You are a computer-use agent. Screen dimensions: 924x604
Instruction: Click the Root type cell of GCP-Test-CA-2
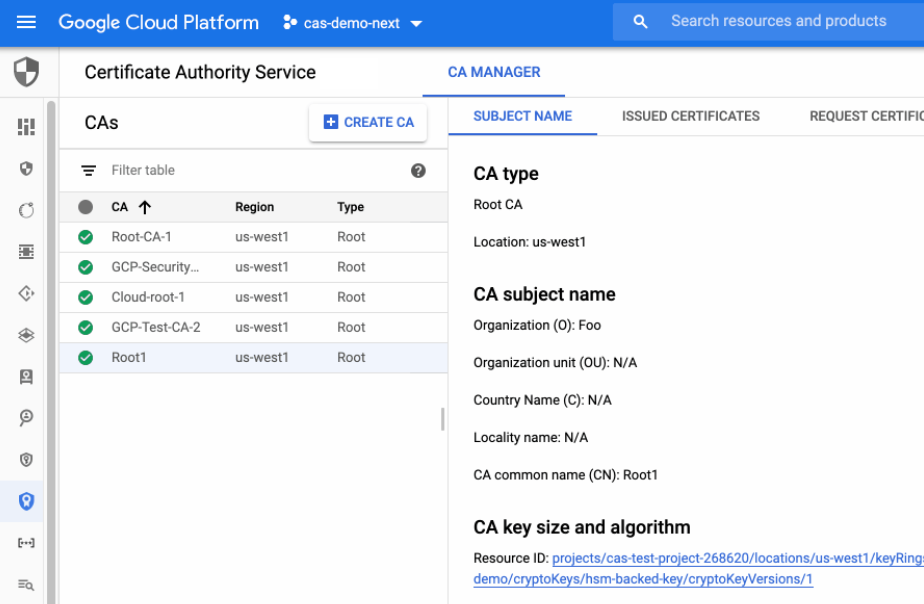[x=351, y=327]
